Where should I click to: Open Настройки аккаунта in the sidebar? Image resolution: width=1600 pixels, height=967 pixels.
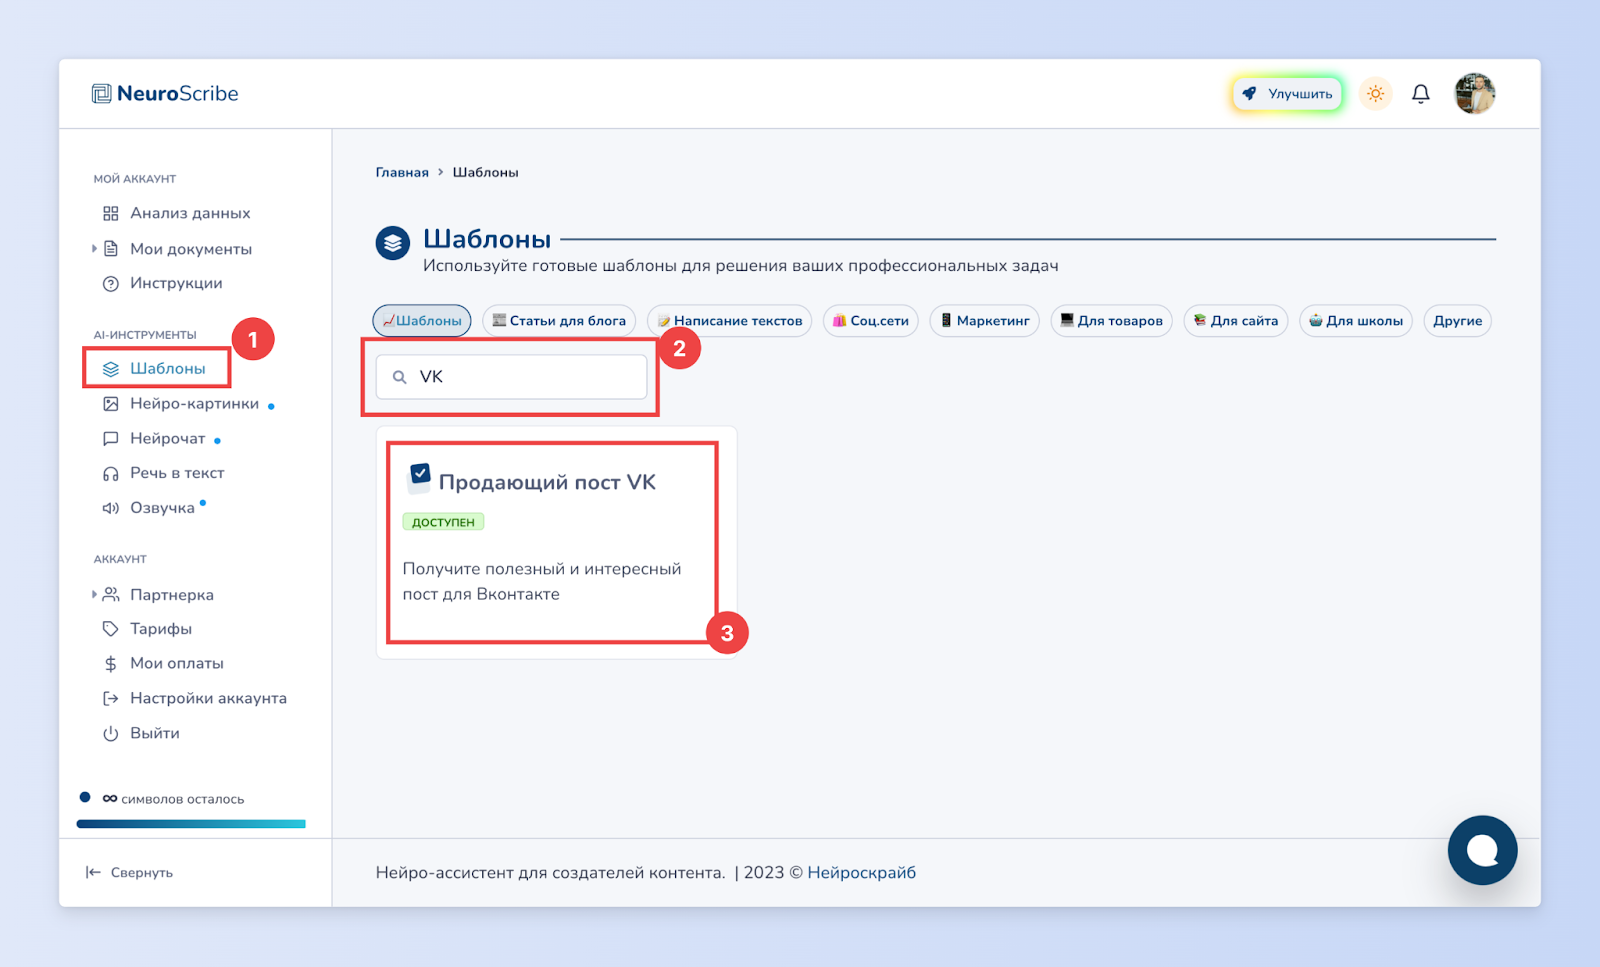pos(195,698)
